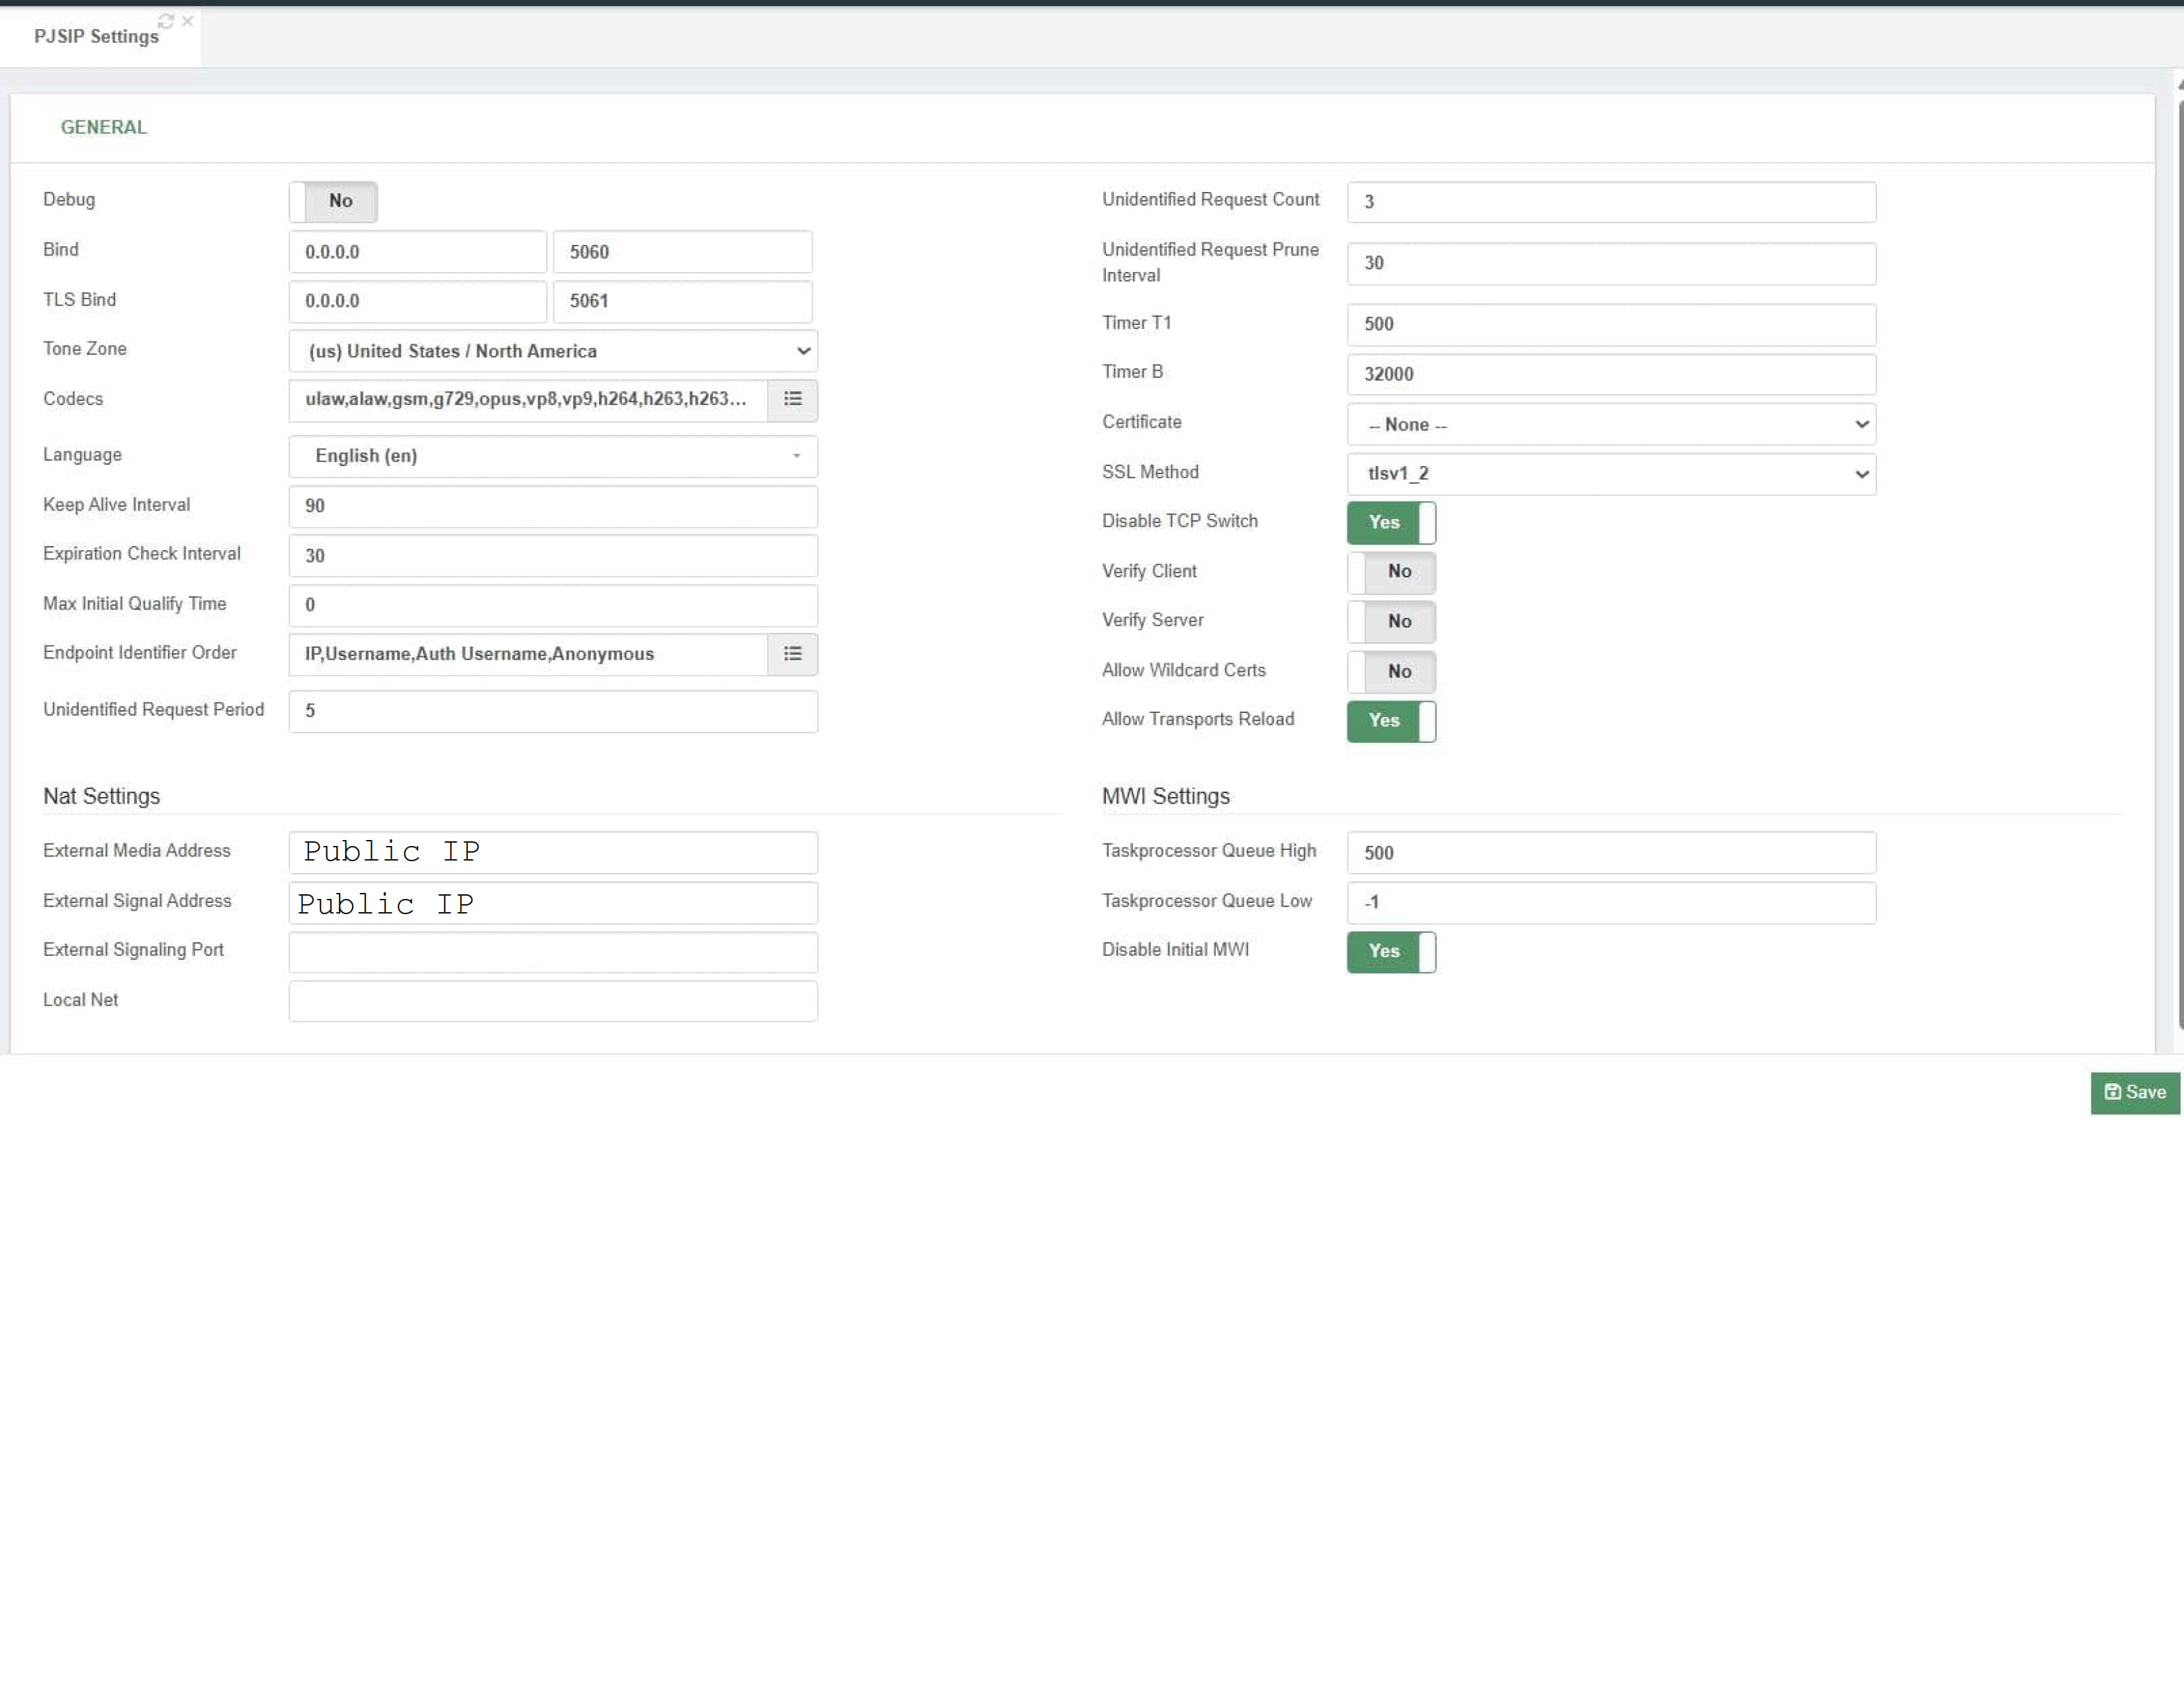
Task: Click the Bind port 5060 field
Action: tap(682, 252)
